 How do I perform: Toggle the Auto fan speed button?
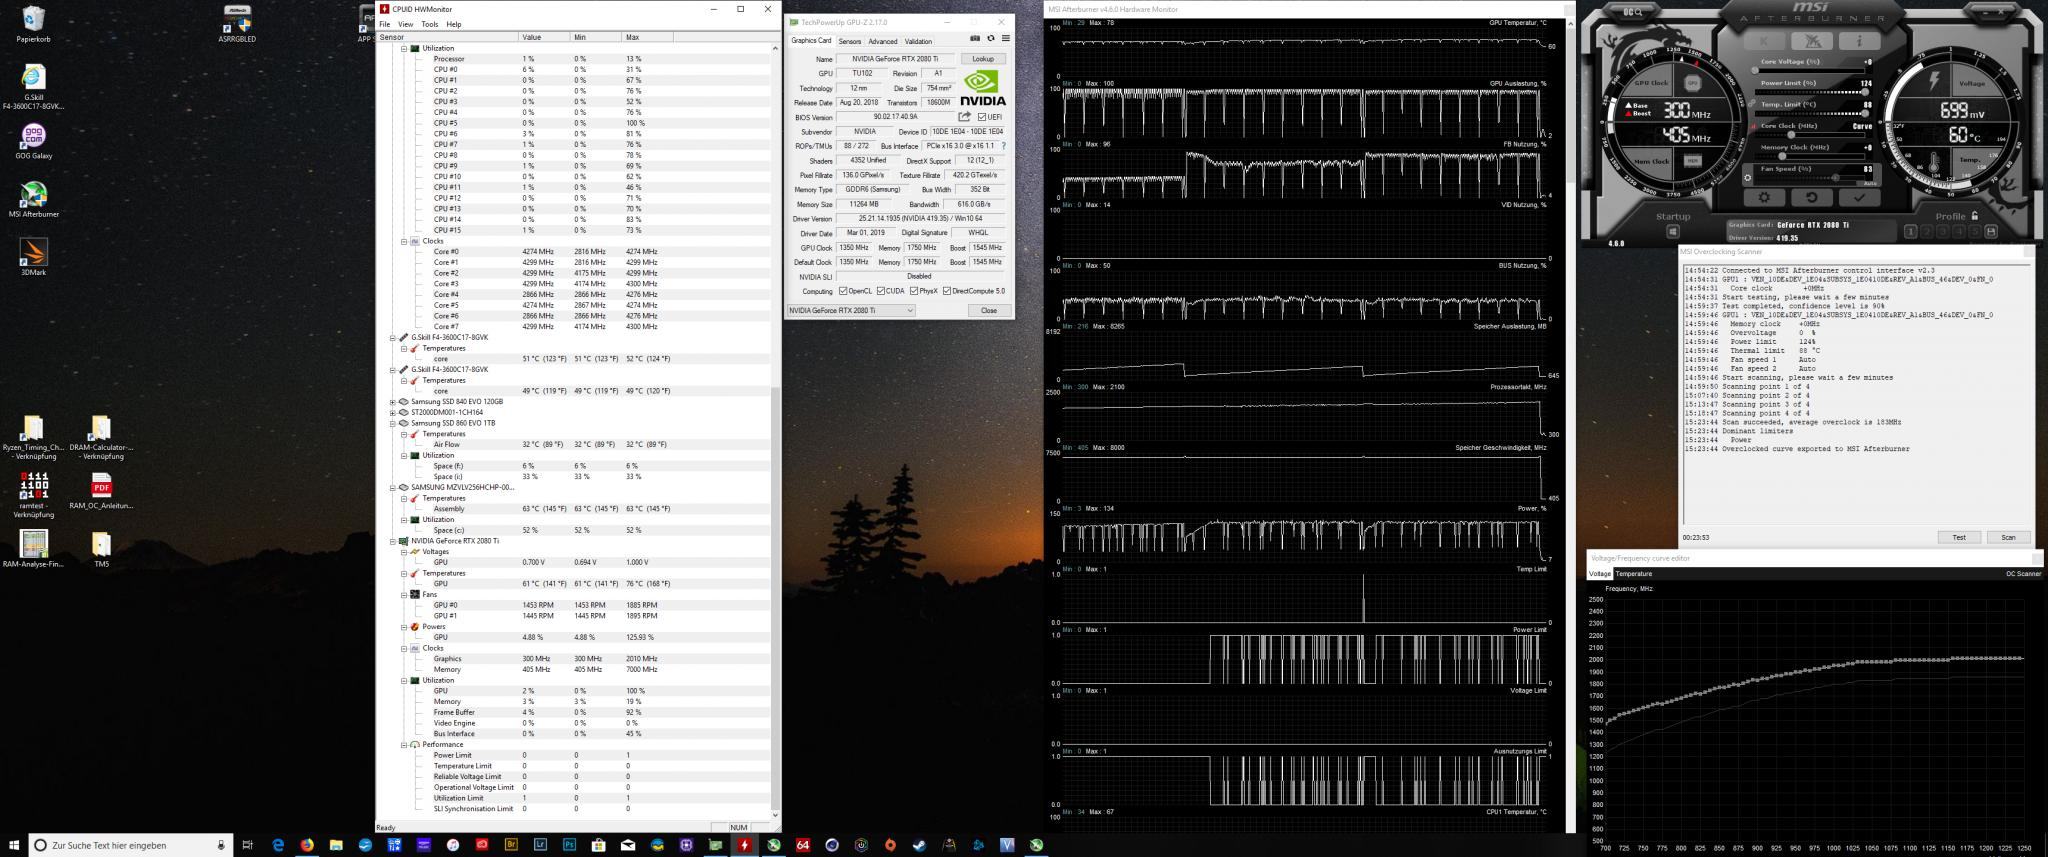(1870, 183)
